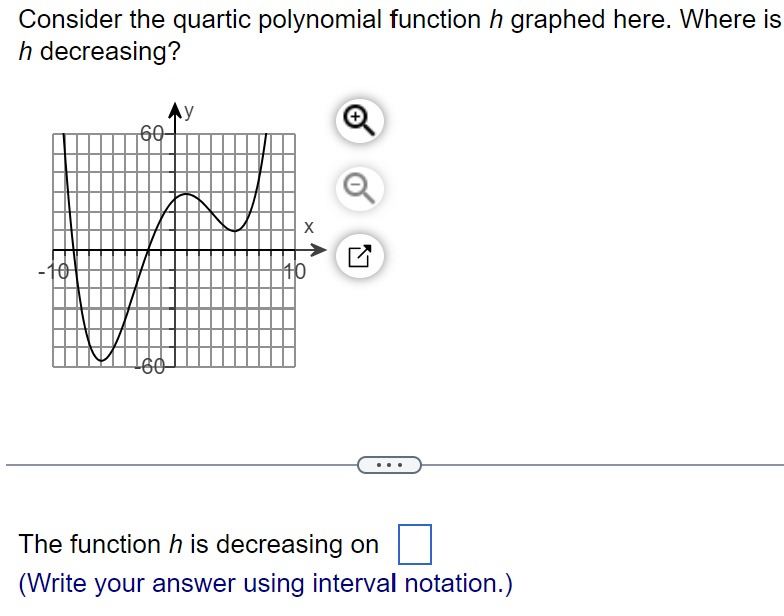The width and height of the screenshot is (784, 616).
Task: Click the question text "Consider the quartic polynomial"
Action: [x=200, y=20]
